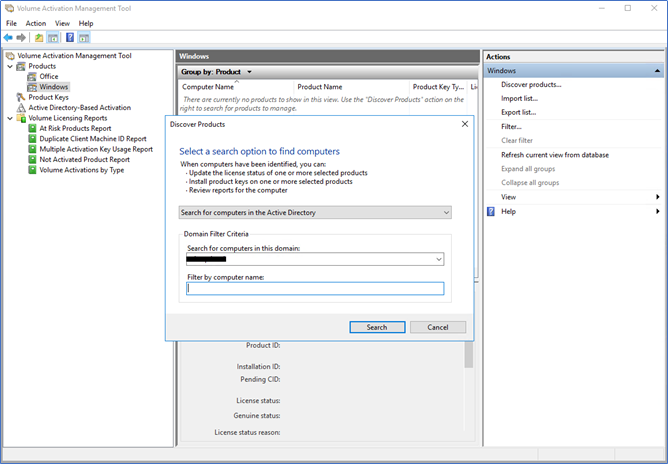Viewport: 668px width, 464px height.
Task: Open the Not Activated Product Report
Action: point(84,159)
